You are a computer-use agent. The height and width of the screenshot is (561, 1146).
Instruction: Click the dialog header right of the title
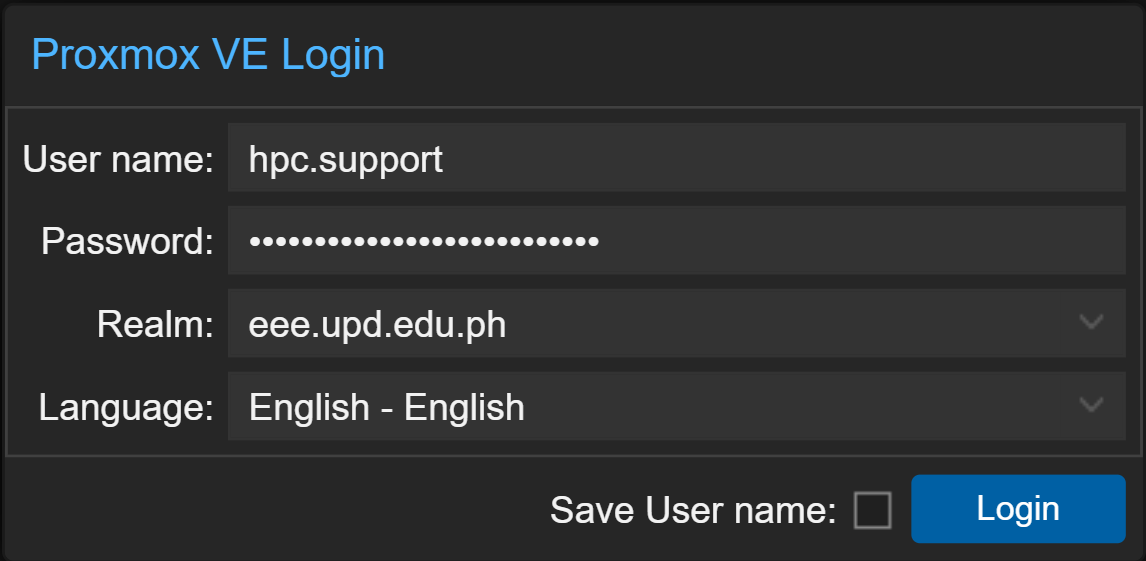point(760,54)
